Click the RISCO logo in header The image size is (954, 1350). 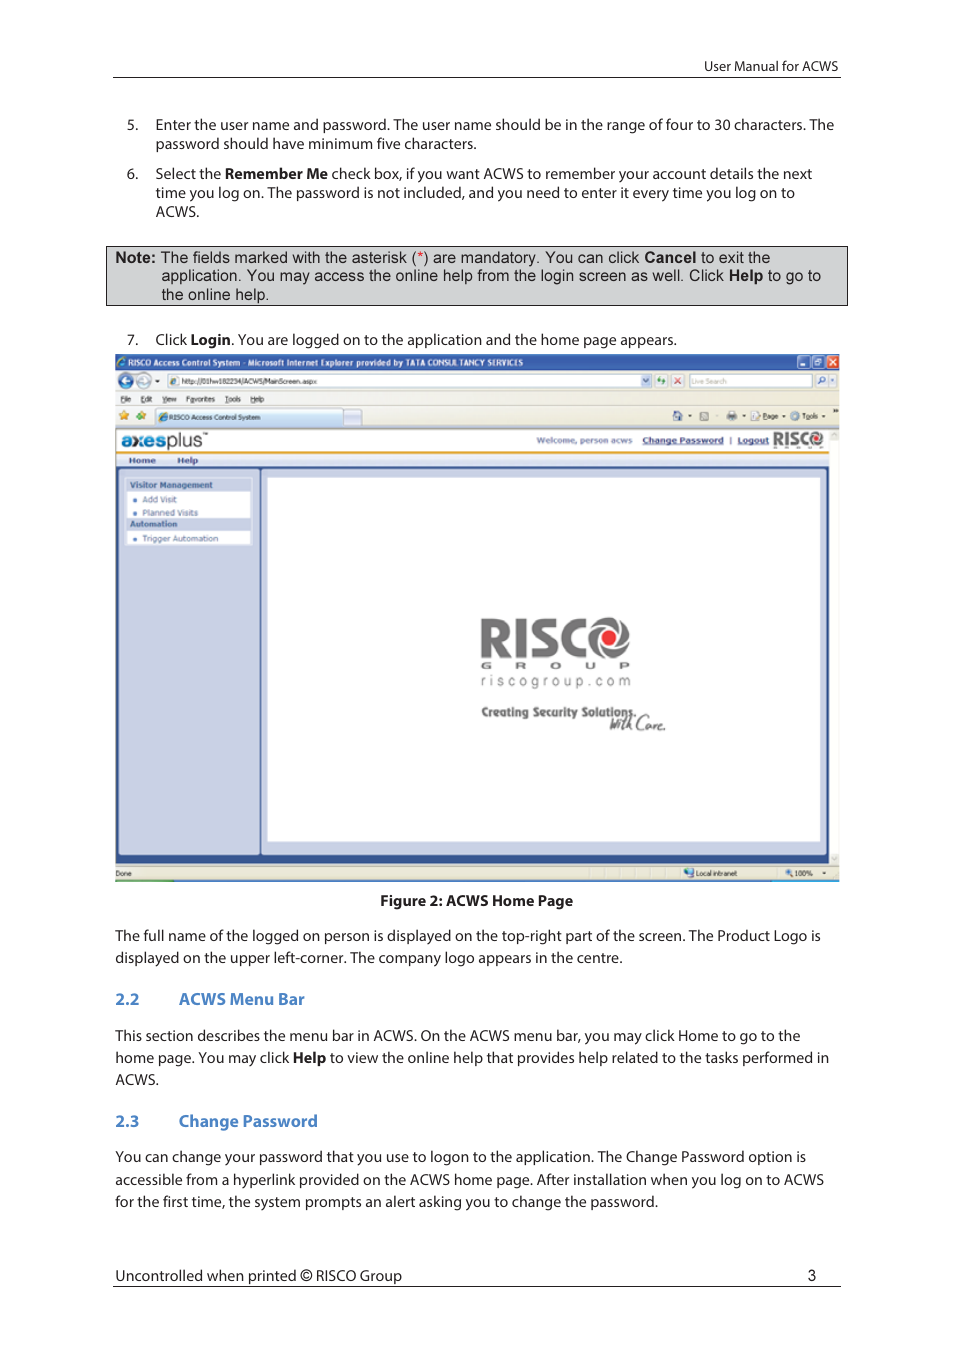798,439
